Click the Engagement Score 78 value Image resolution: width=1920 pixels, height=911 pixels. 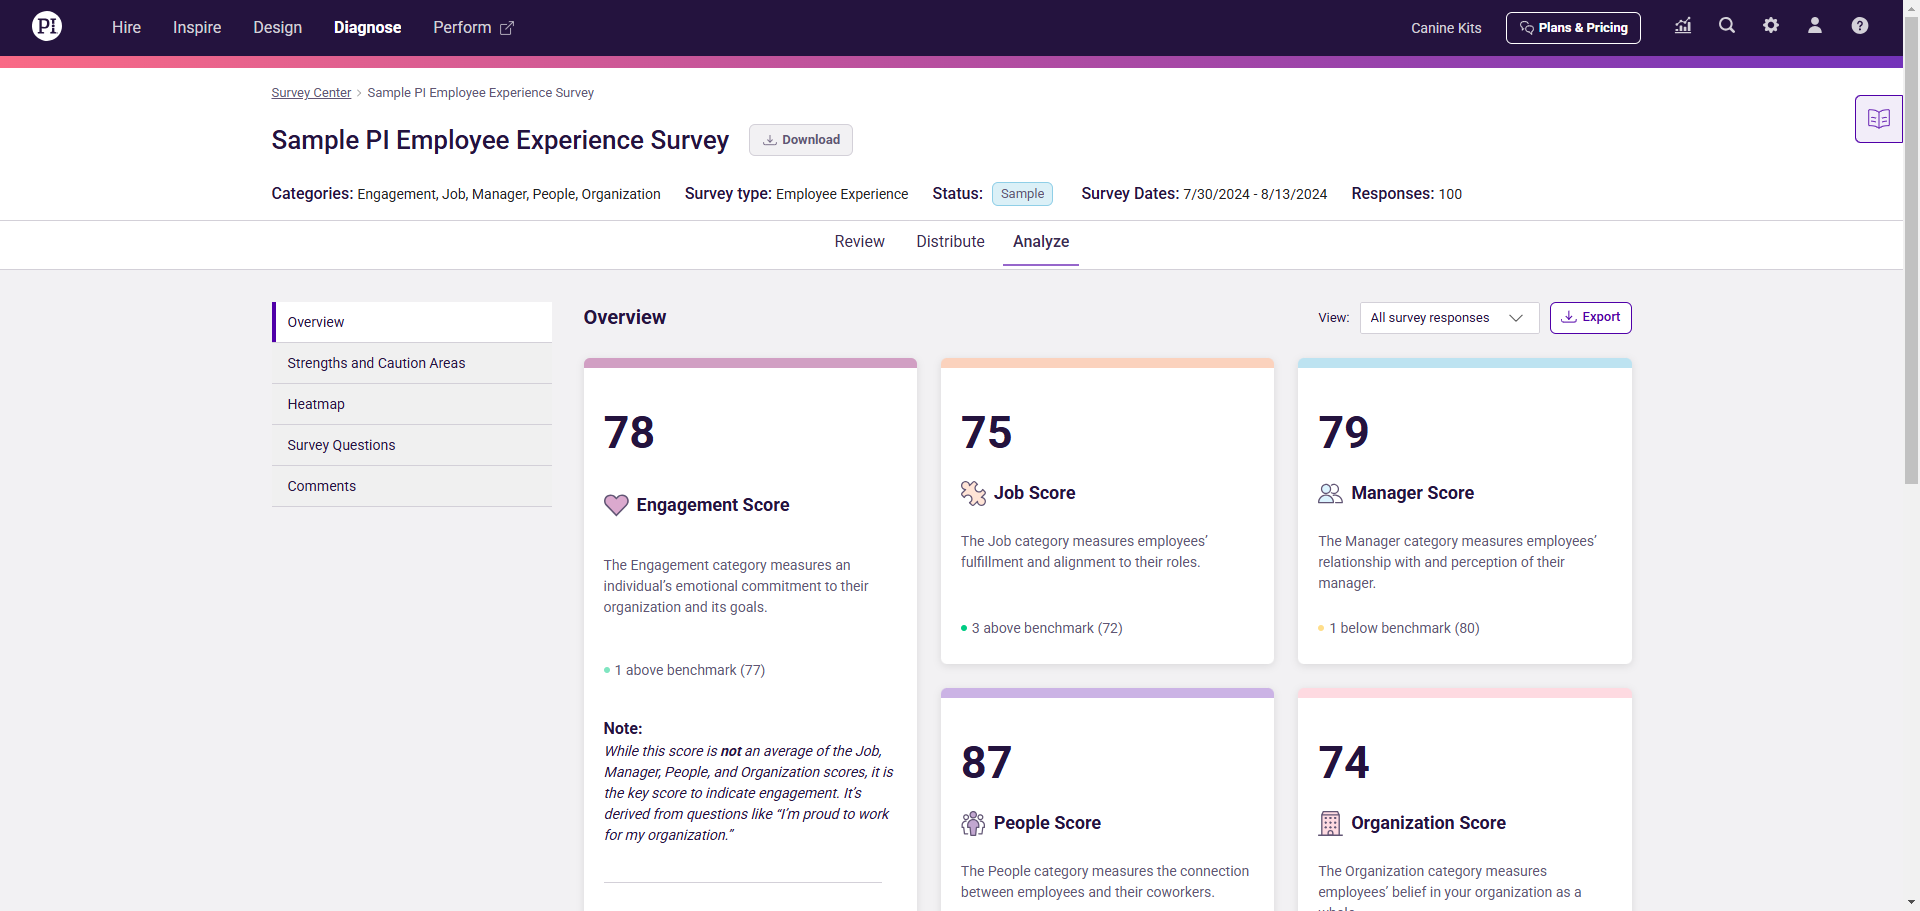pyautogui.click(x=629, y=433)
